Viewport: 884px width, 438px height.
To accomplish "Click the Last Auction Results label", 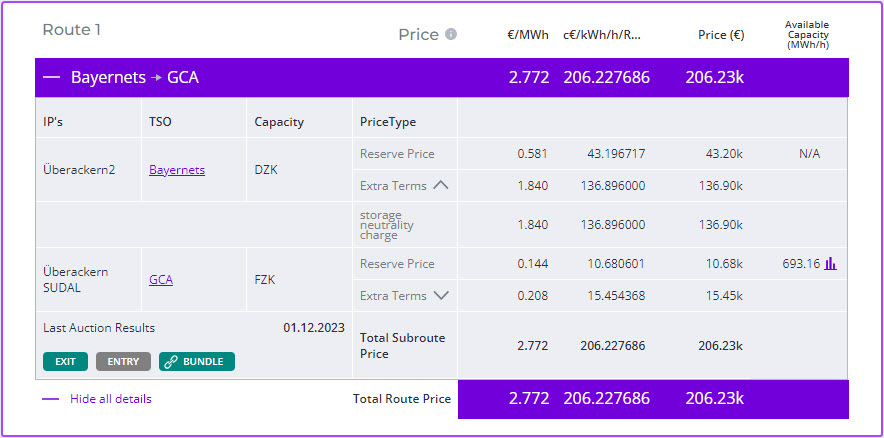I will [x=99, y=328].
